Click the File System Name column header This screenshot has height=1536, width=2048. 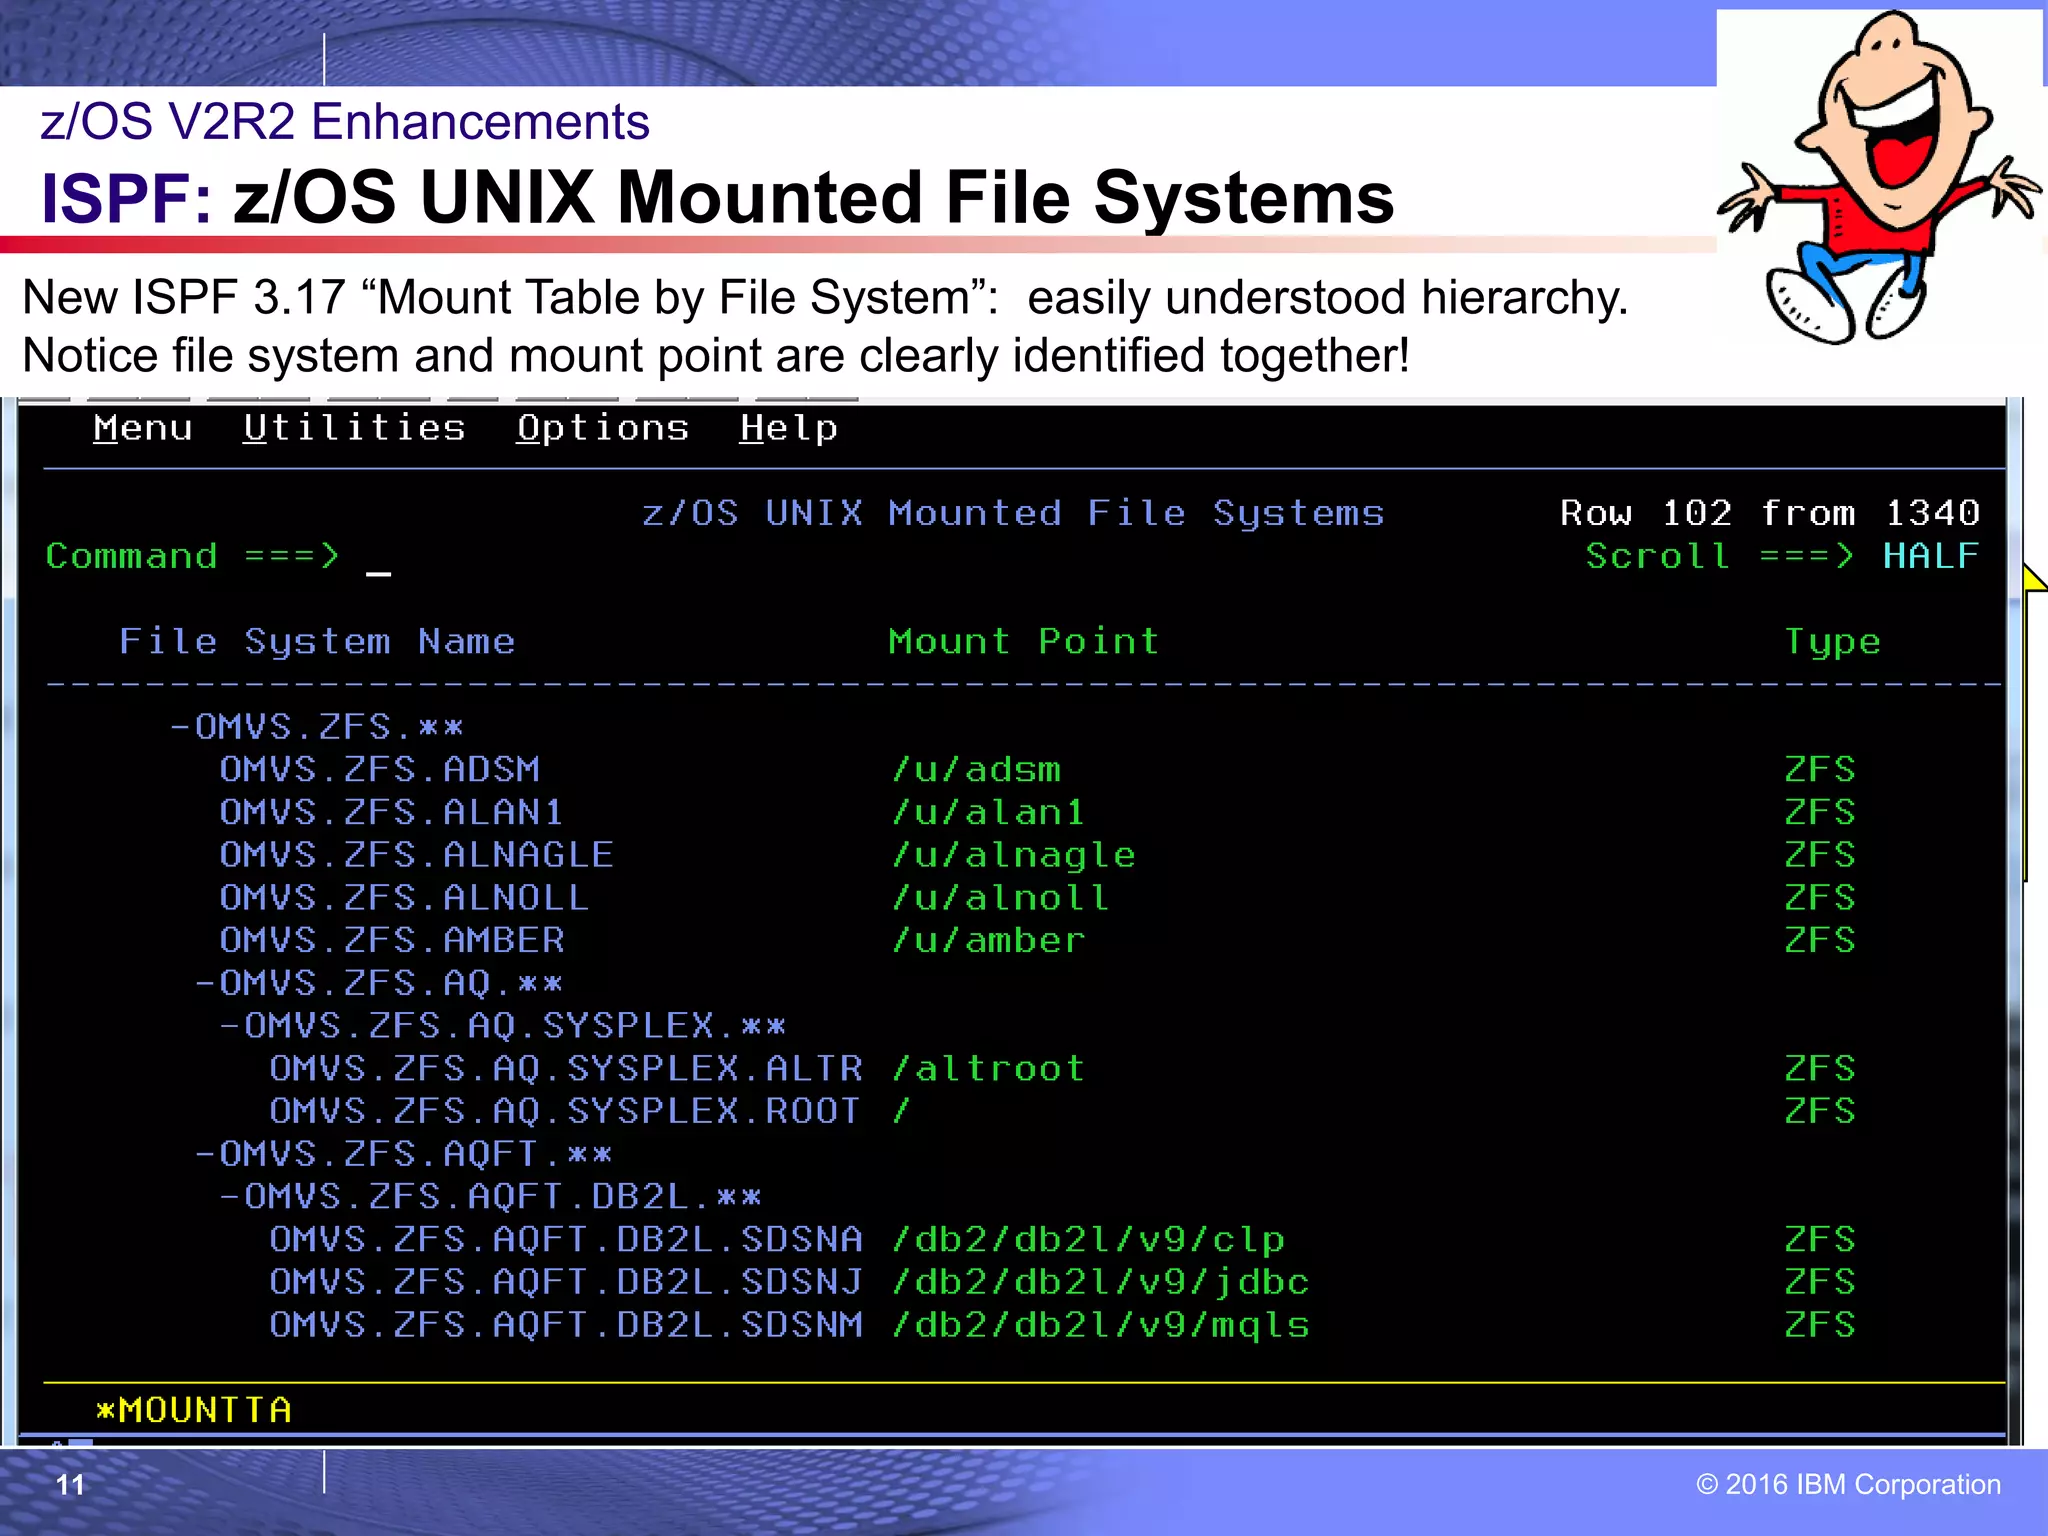click(x=317, y=642)
